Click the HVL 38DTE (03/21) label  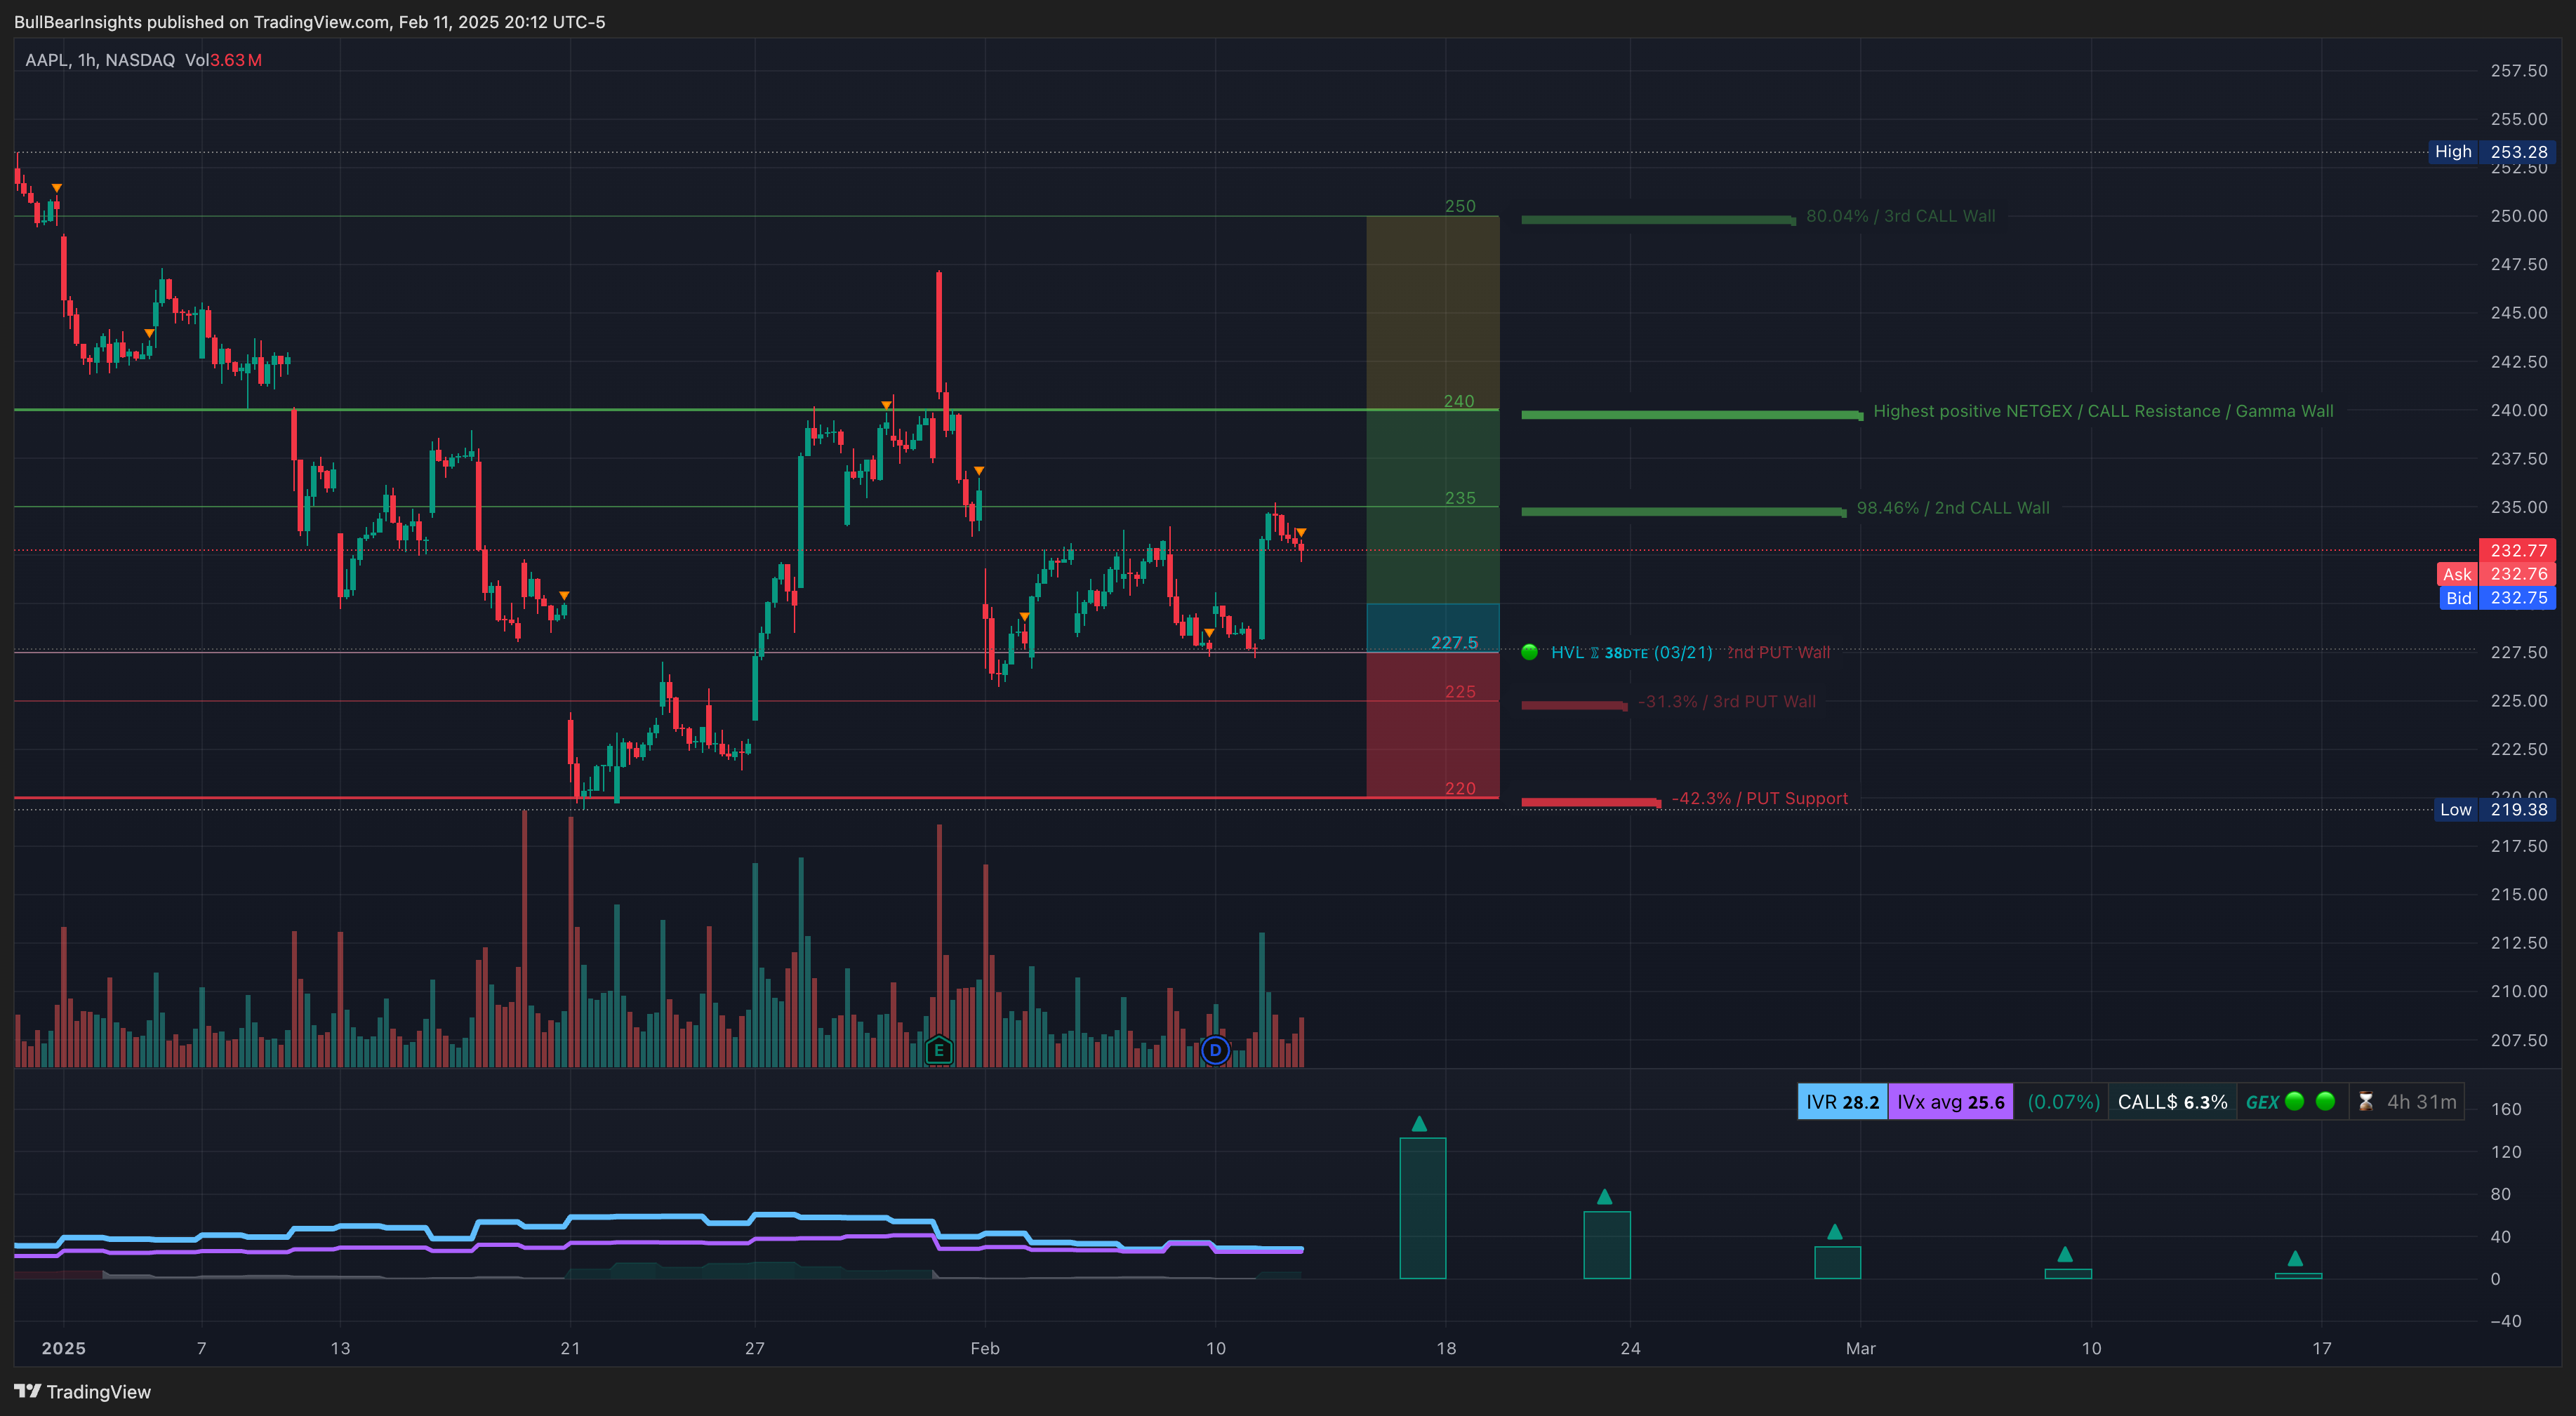1631,652
